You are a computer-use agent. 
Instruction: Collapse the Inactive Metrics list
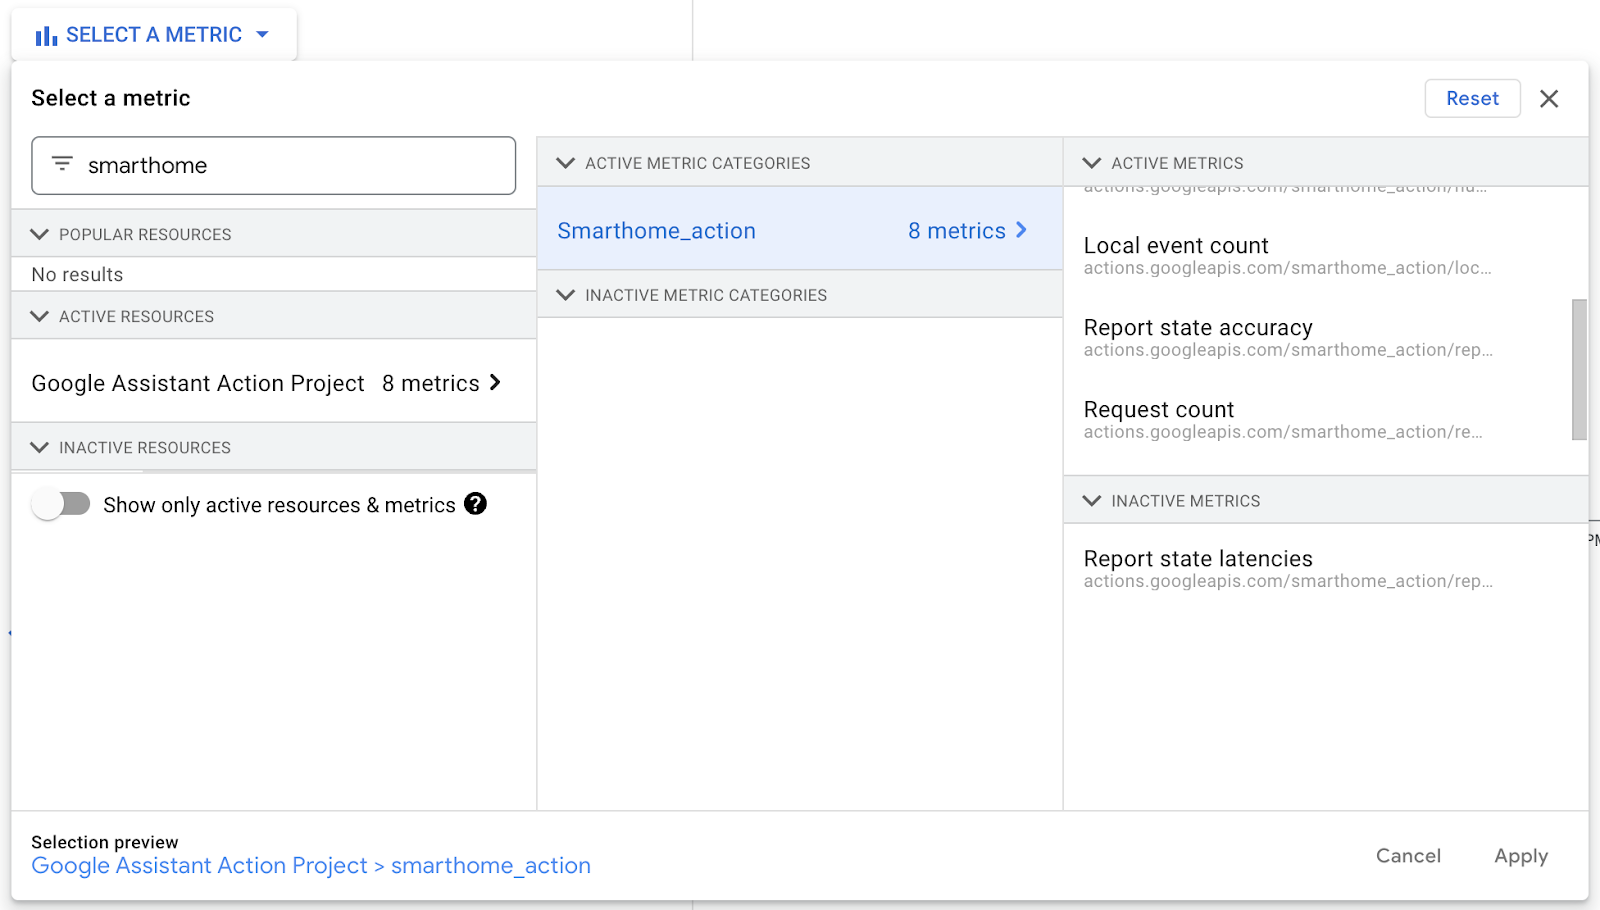[1092, 501]
